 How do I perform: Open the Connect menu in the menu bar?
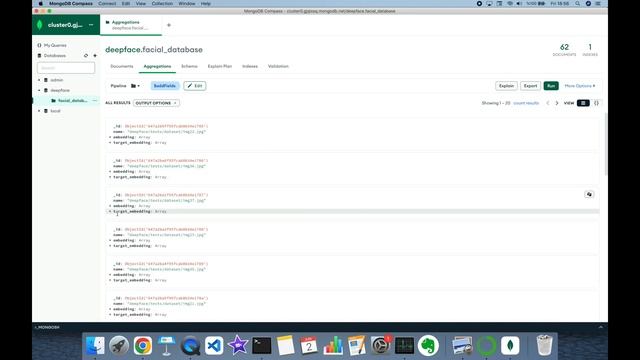click(107, 4)
